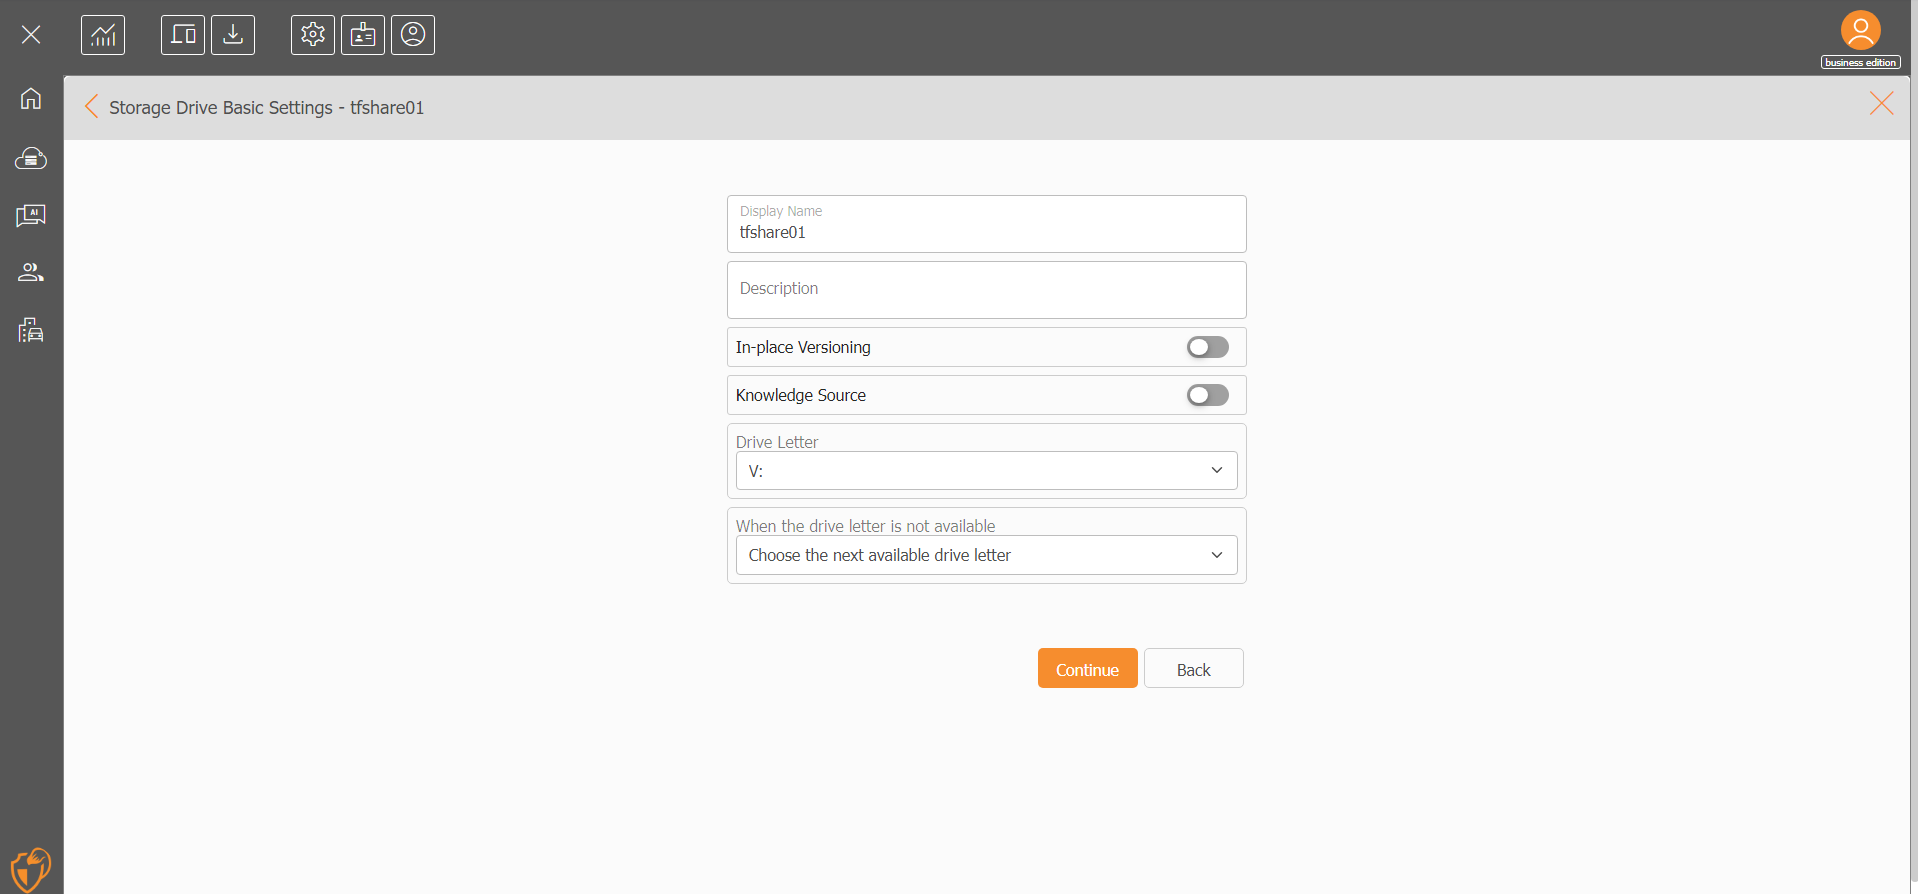This screenshot has width=1918, height=894.
Task: Go to Home in left sidebar
Action: pyautogui.click(x=31, y=99)
